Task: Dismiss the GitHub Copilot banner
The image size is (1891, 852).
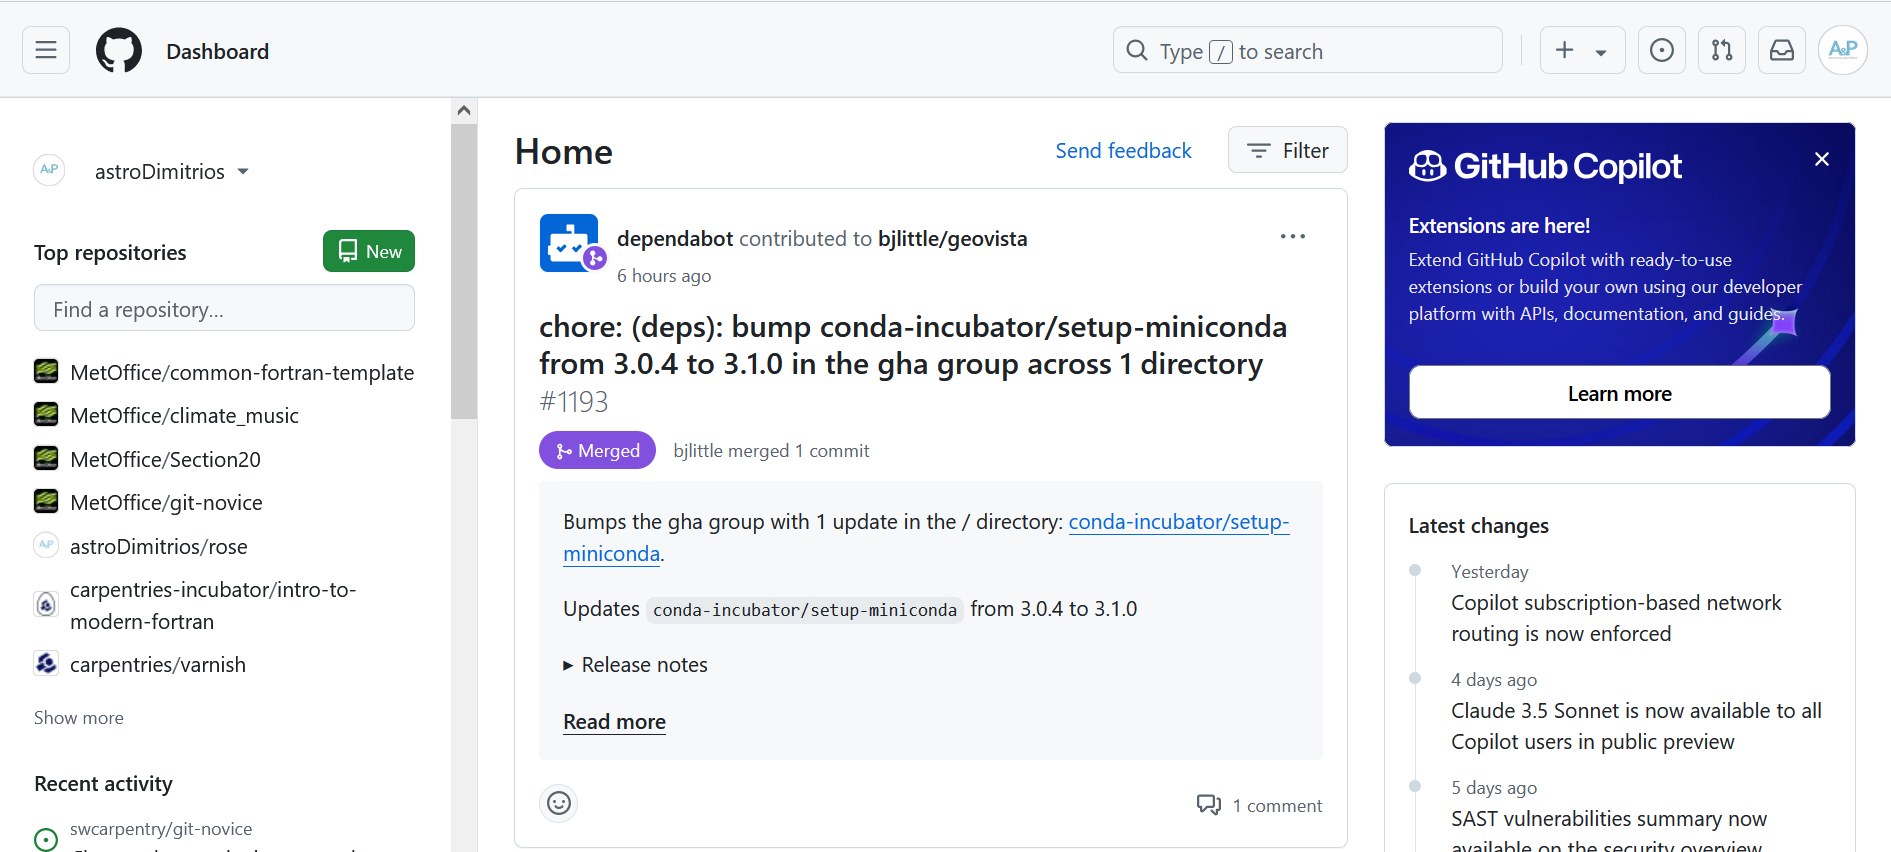Action: click(1822, 159)
